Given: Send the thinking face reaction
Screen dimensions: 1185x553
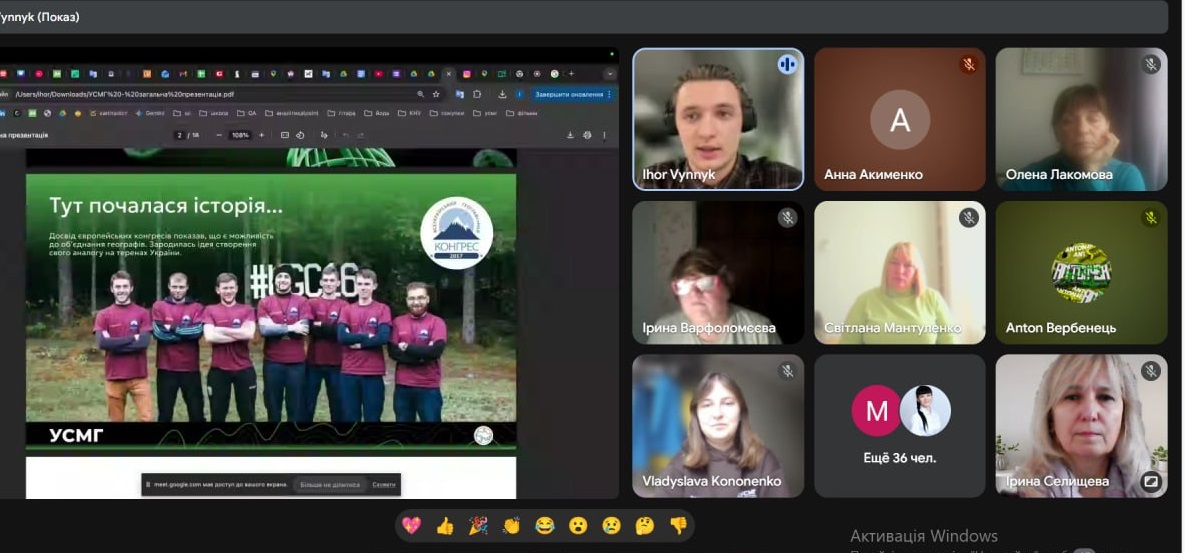Looking at the screenshot, I should 645,526.
